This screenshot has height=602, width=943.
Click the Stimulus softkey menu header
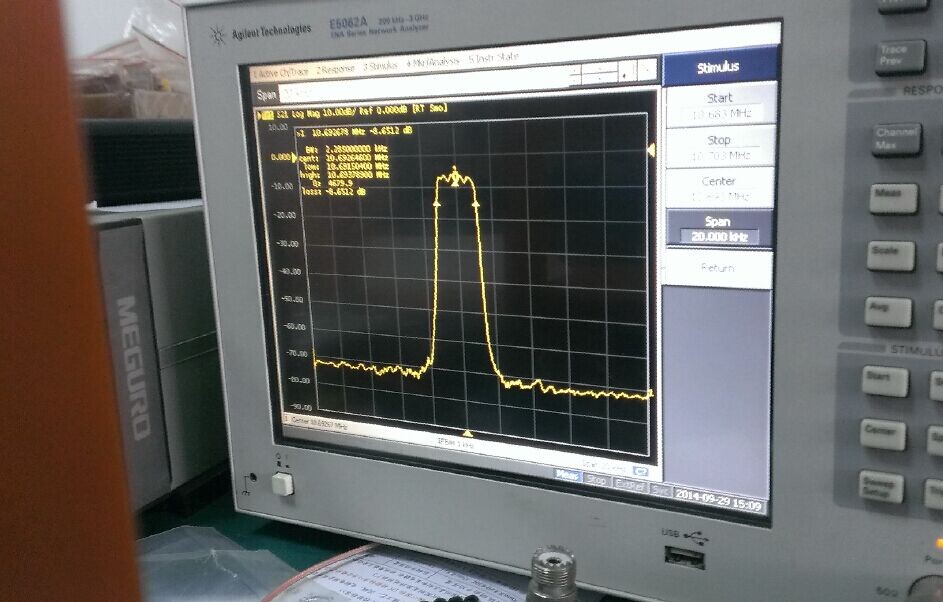click(720, 67)
